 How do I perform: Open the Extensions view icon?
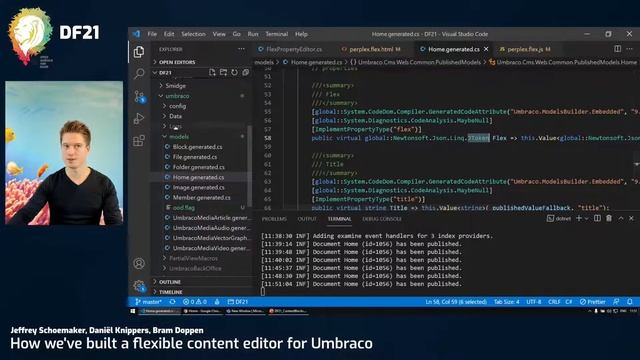point(139,140)
